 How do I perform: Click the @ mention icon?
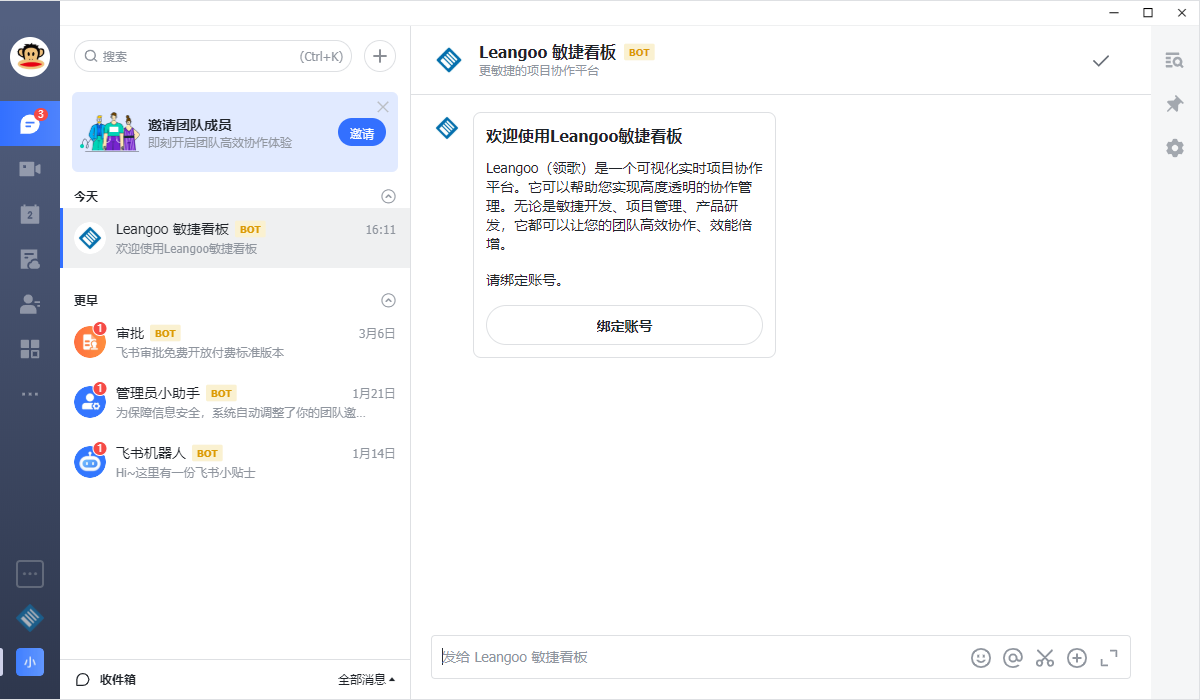click(x=1013, y=658)
